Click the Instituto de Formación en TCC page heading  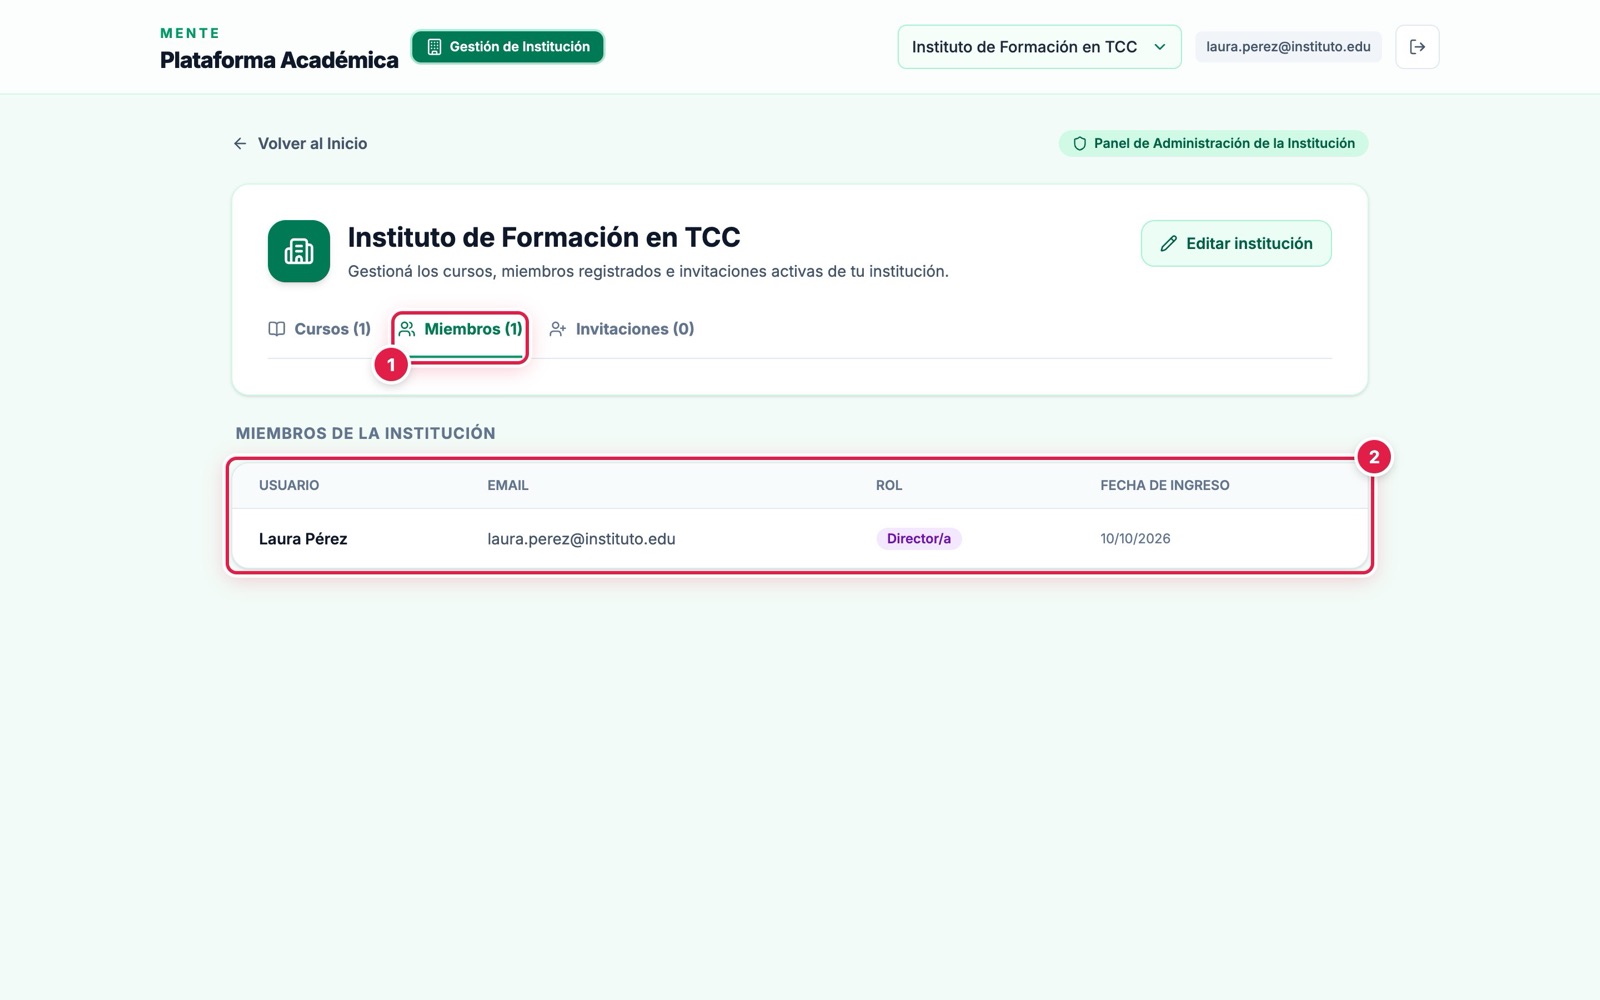tap(544, 237)
